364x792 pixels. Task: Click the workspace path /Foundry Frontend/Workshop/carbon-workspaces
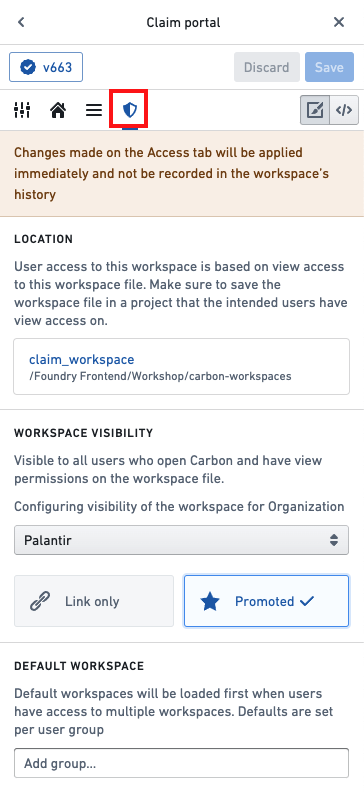click(160, 377)
